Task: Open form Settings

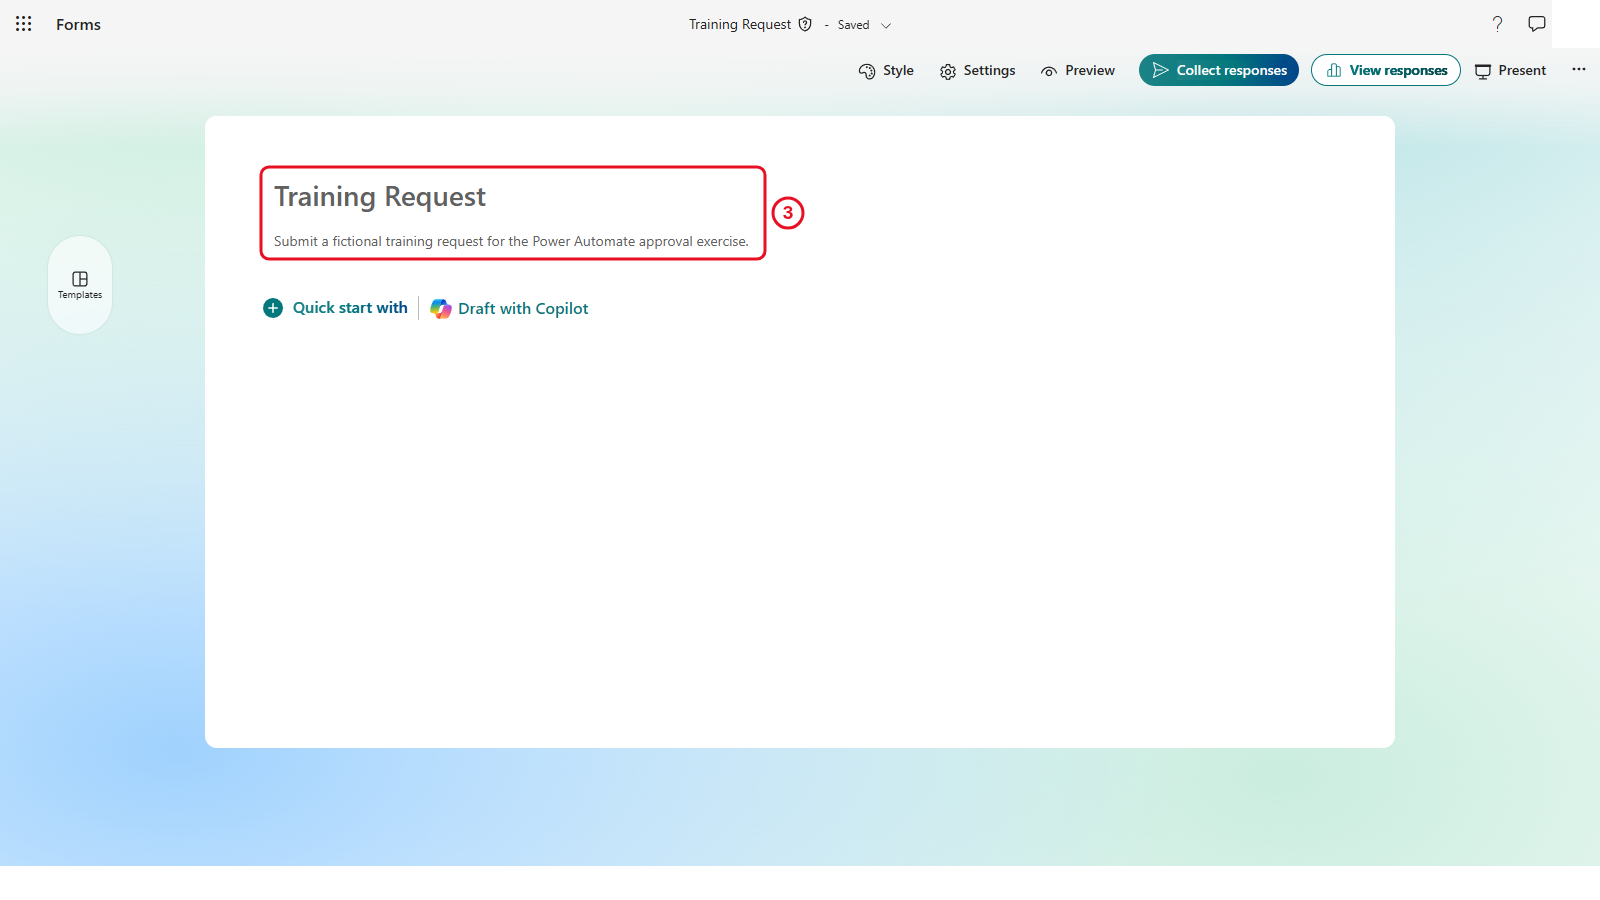Action: (x=977, y=71)
